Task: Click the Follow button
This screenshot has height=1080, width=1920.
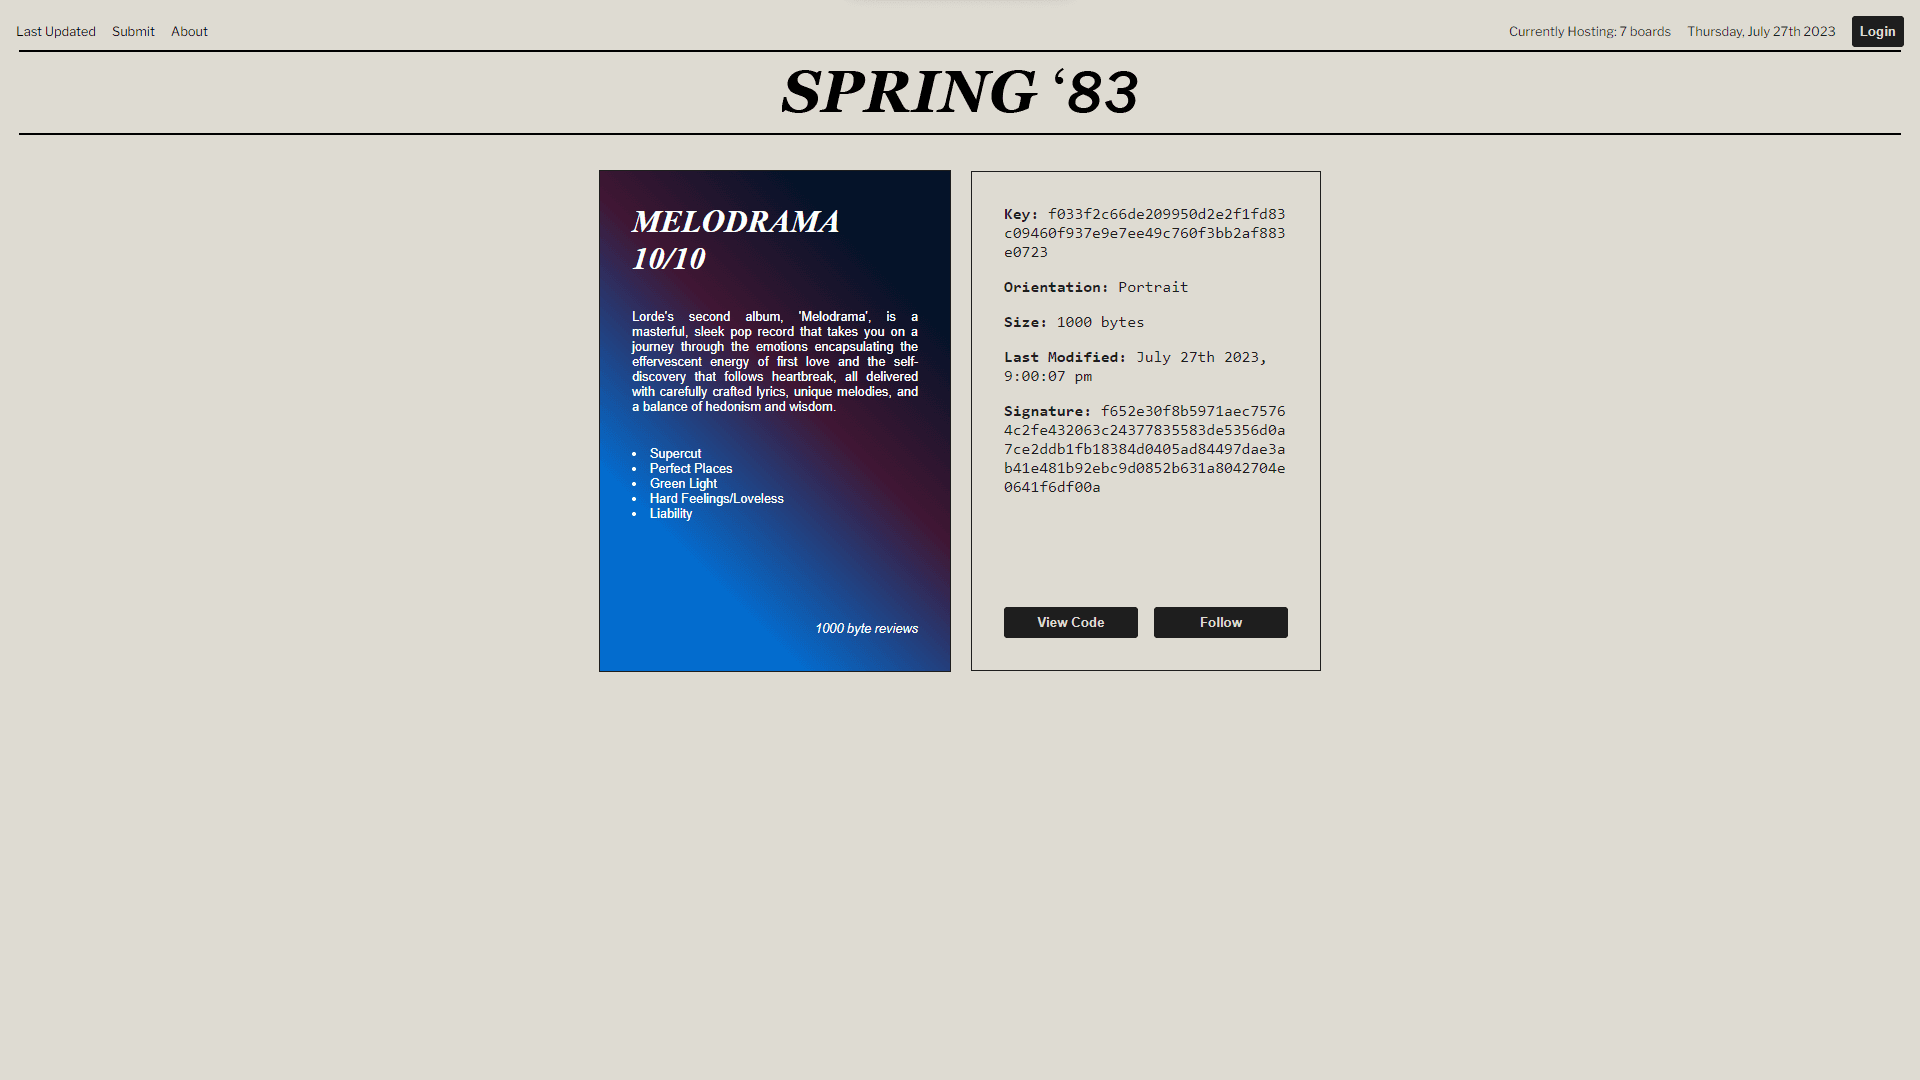Action: point(1220,621)
